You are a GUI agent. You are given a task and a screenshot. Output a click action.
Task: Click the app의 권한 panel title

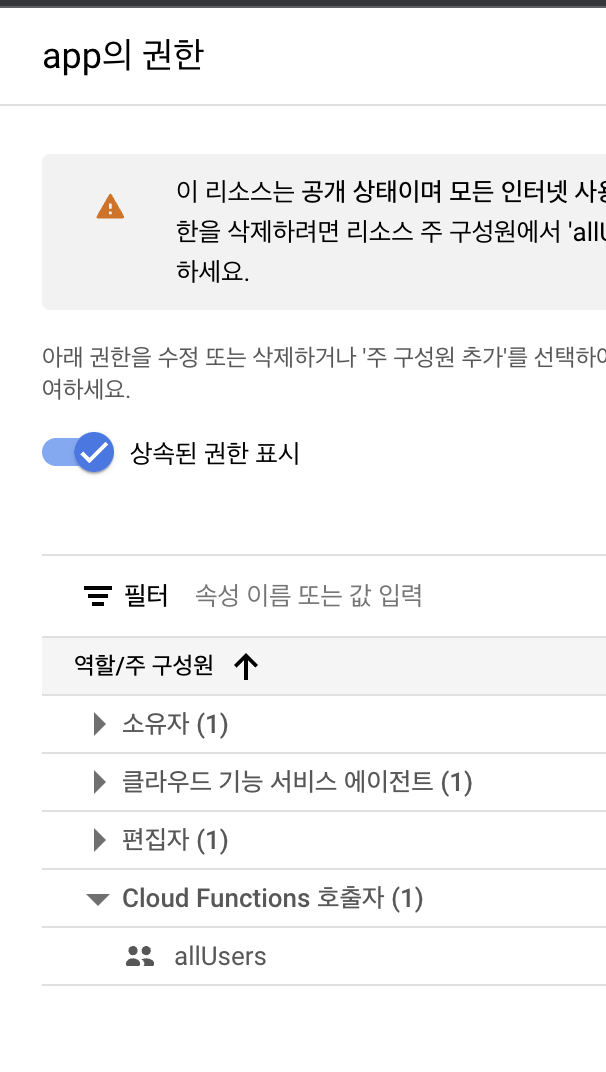123,56
